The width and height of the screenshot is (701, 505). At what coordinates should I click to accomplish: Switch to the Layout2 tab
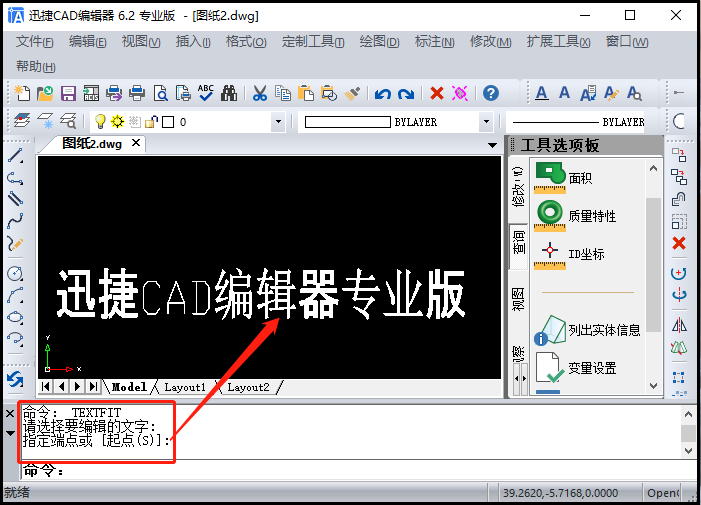(248, 387)
